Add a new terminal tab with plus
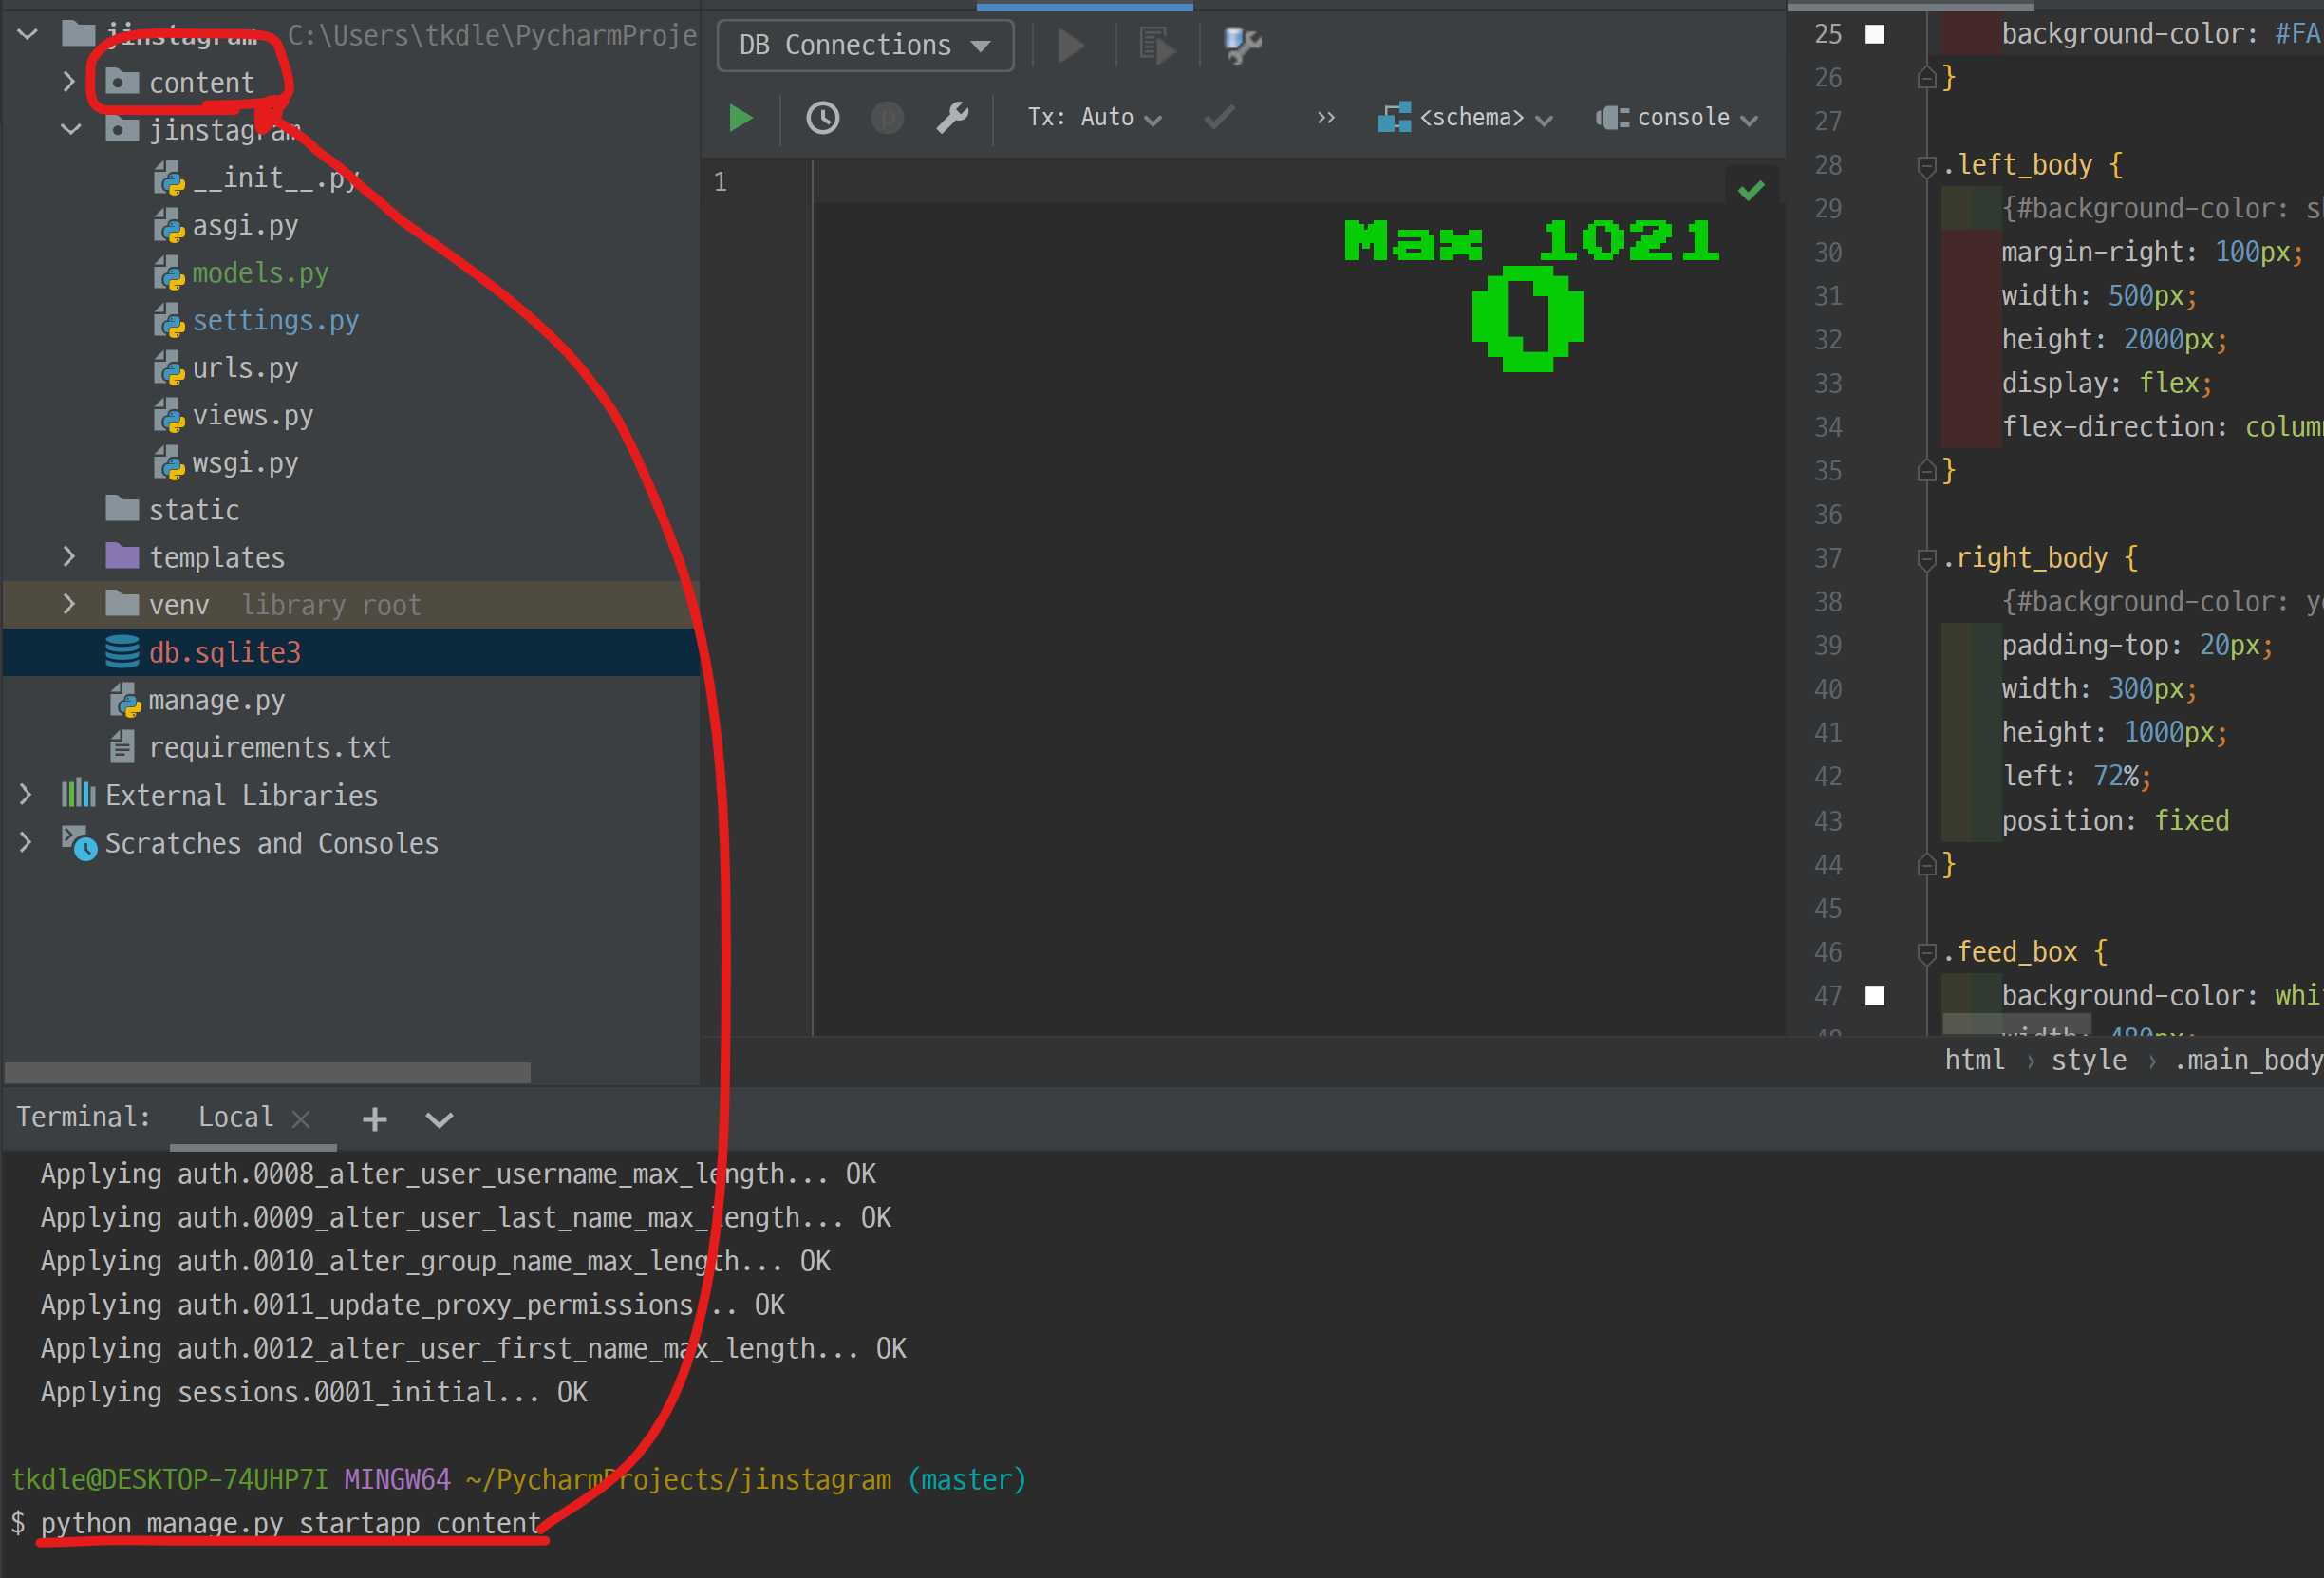Screen dimensions: 2324x1578 374,1118
